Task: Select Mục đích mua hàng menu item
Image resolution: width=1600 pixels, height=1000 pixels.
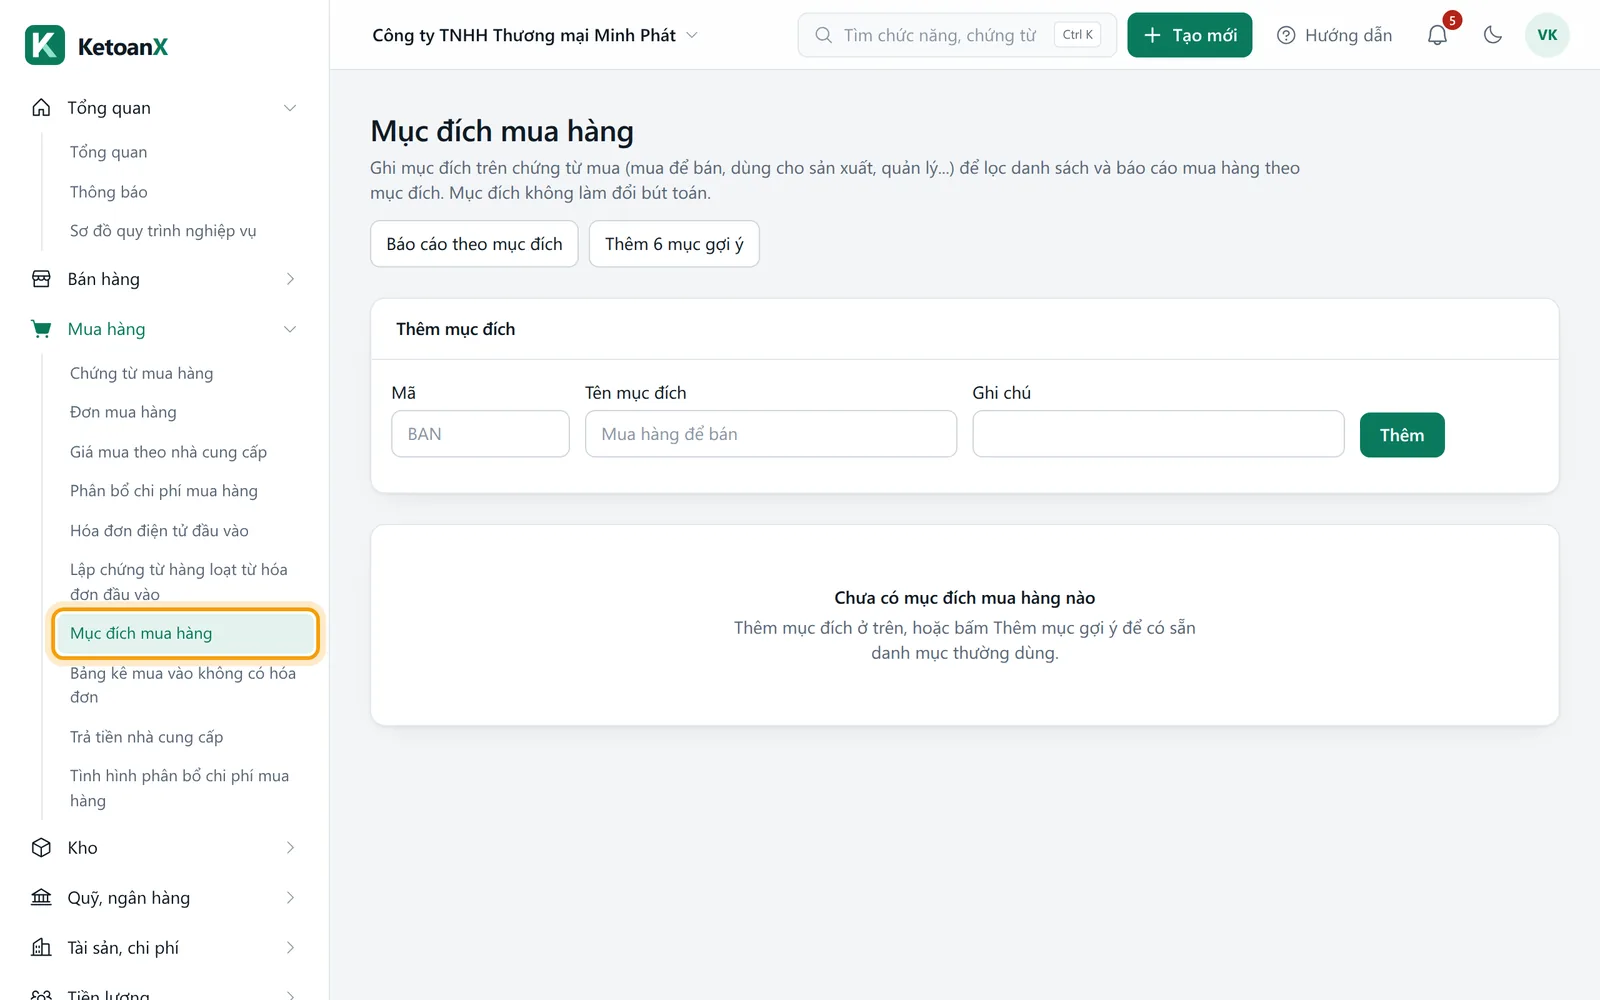Action: pos(186,634)
